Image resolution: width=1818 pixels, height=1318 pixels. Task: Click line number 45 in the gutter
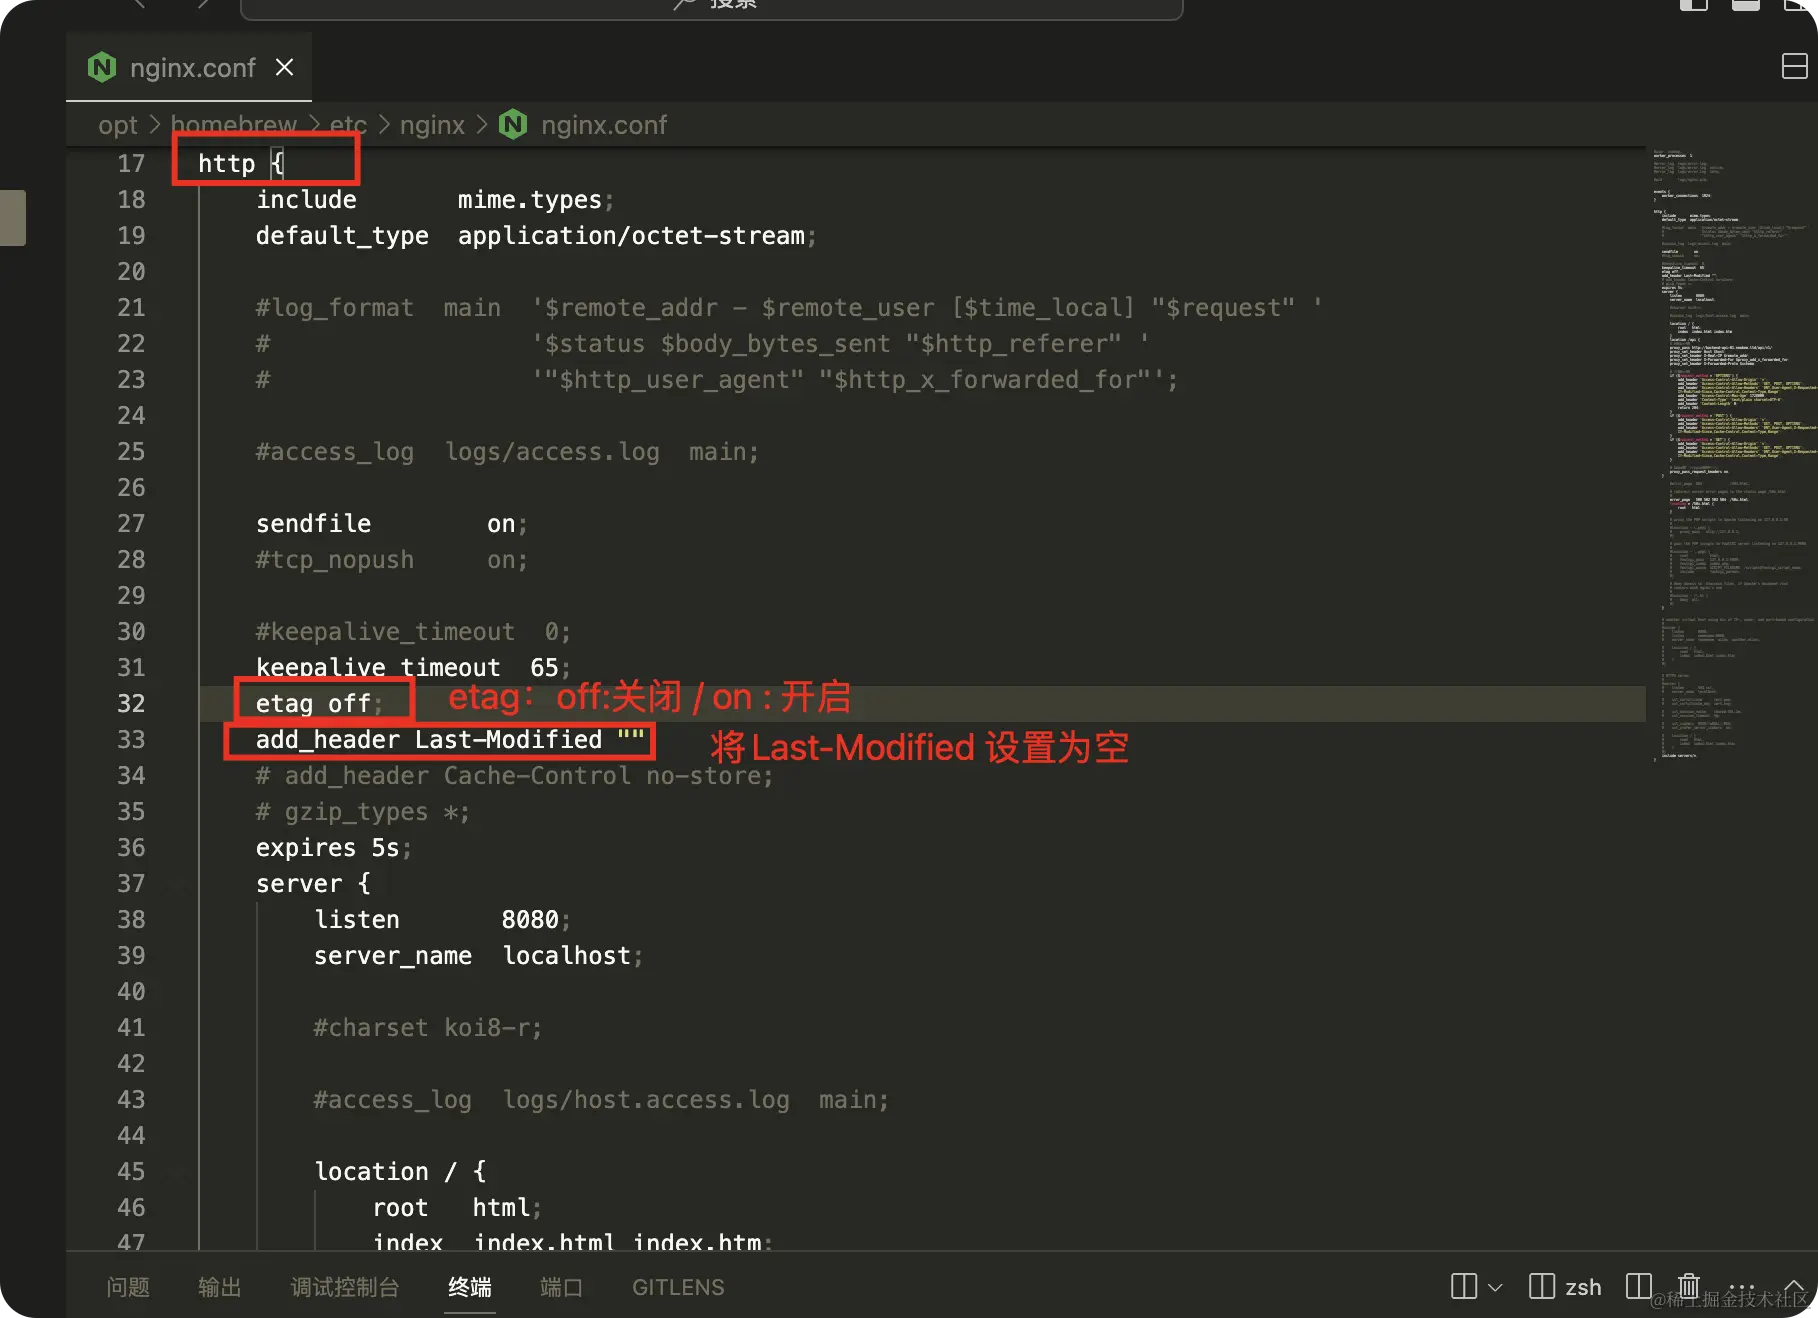click(x=131, y=1172)
